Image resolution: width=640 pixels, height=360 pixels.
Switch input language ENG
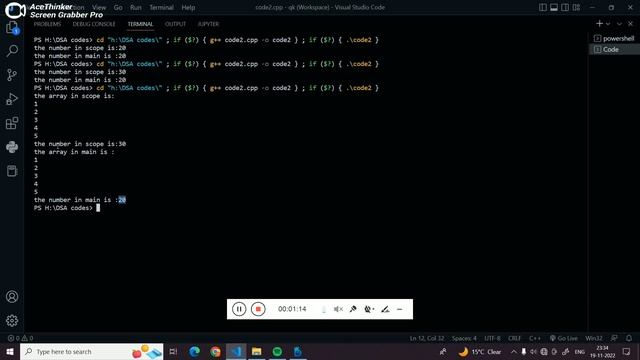pyautogui.click(x=580, y=351)
